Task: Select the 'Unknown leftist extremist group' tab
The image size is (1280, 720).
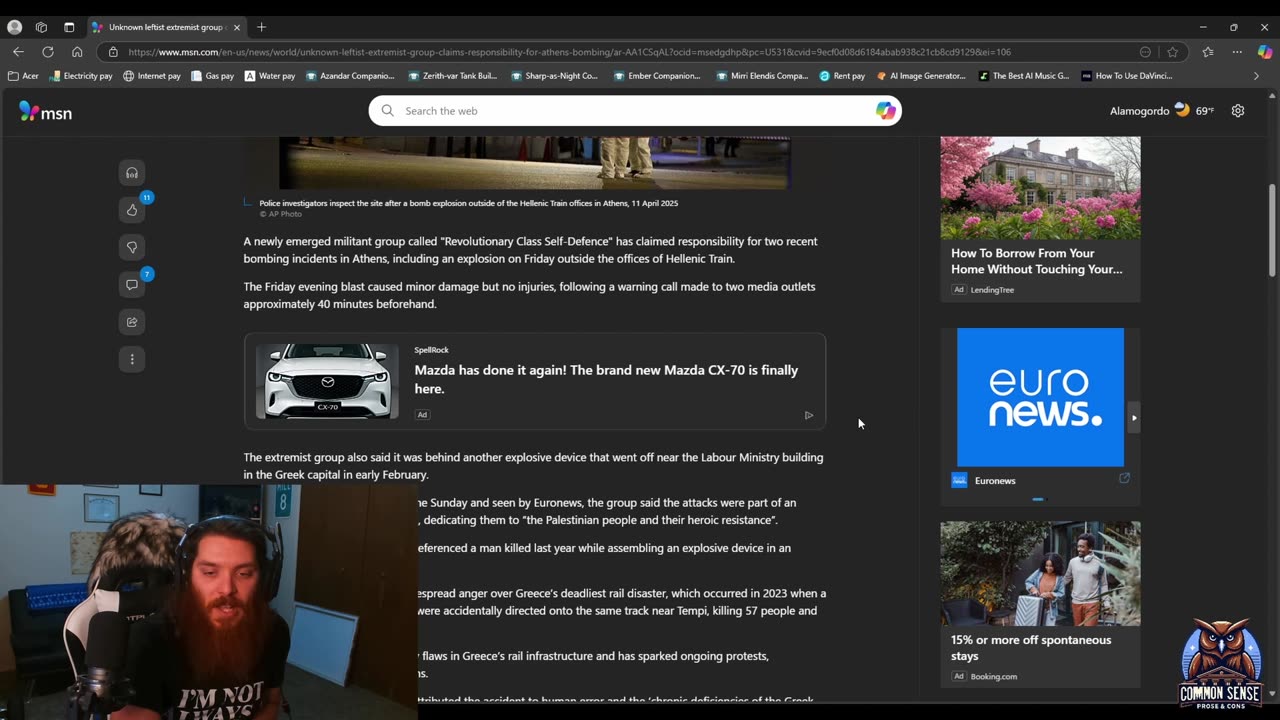Action: [166, 27]
